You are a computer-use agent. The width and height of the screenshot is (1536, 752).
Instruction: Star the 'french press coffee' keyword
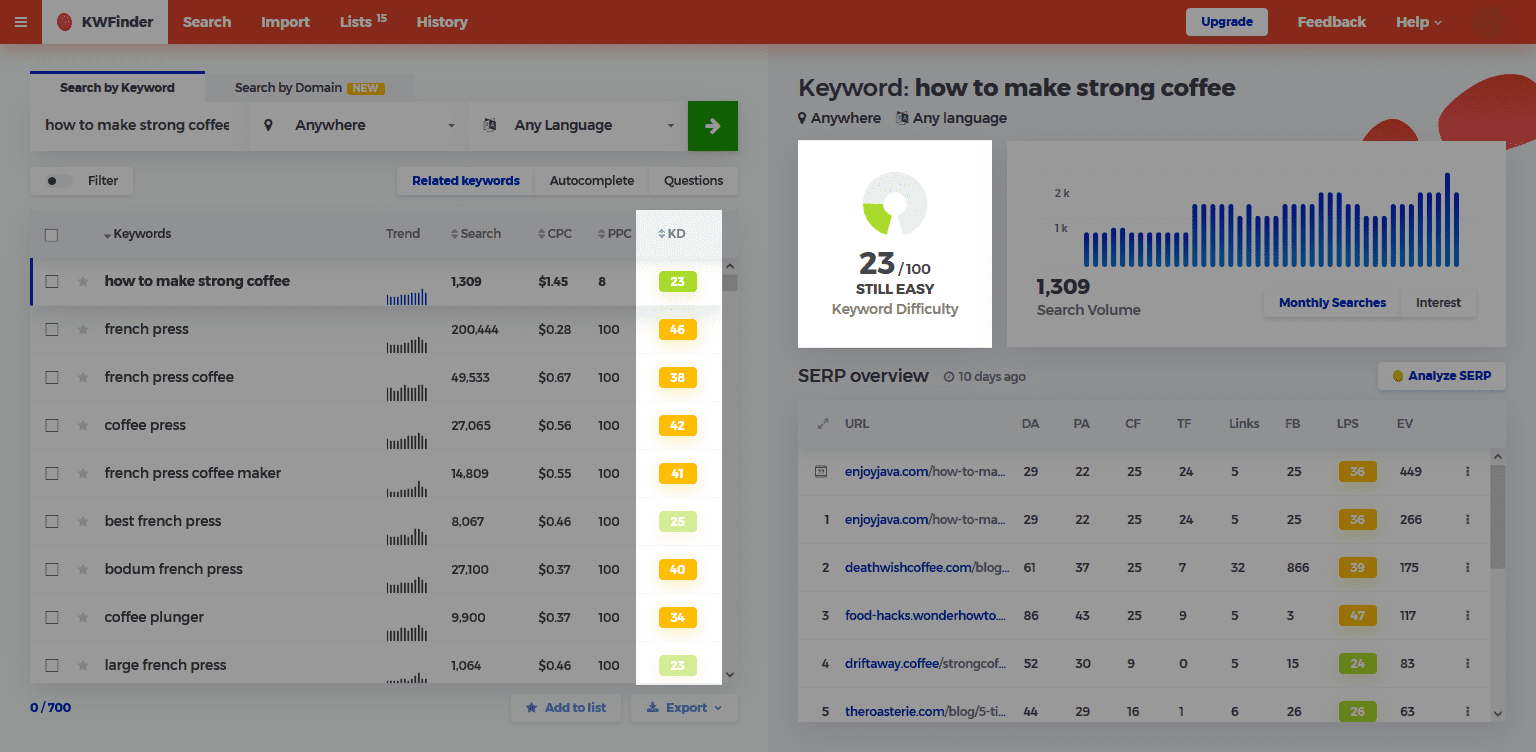click(x=83, y=377)
